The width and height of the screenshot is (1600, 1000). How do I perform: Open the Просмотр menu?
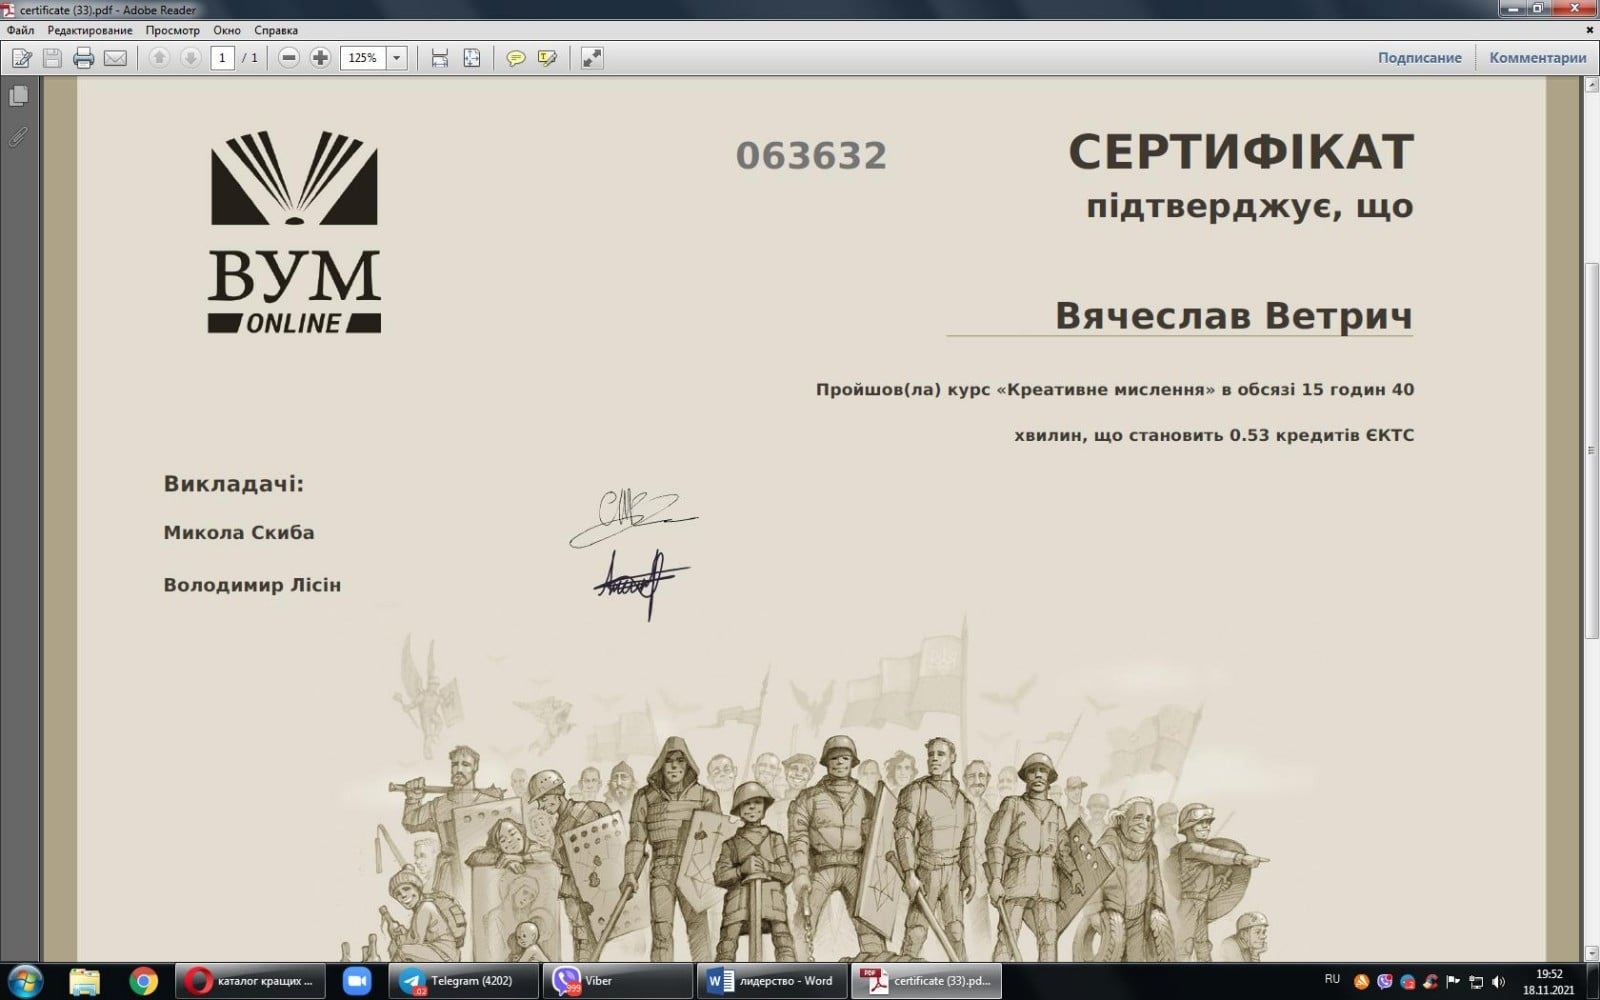(172, 30)
